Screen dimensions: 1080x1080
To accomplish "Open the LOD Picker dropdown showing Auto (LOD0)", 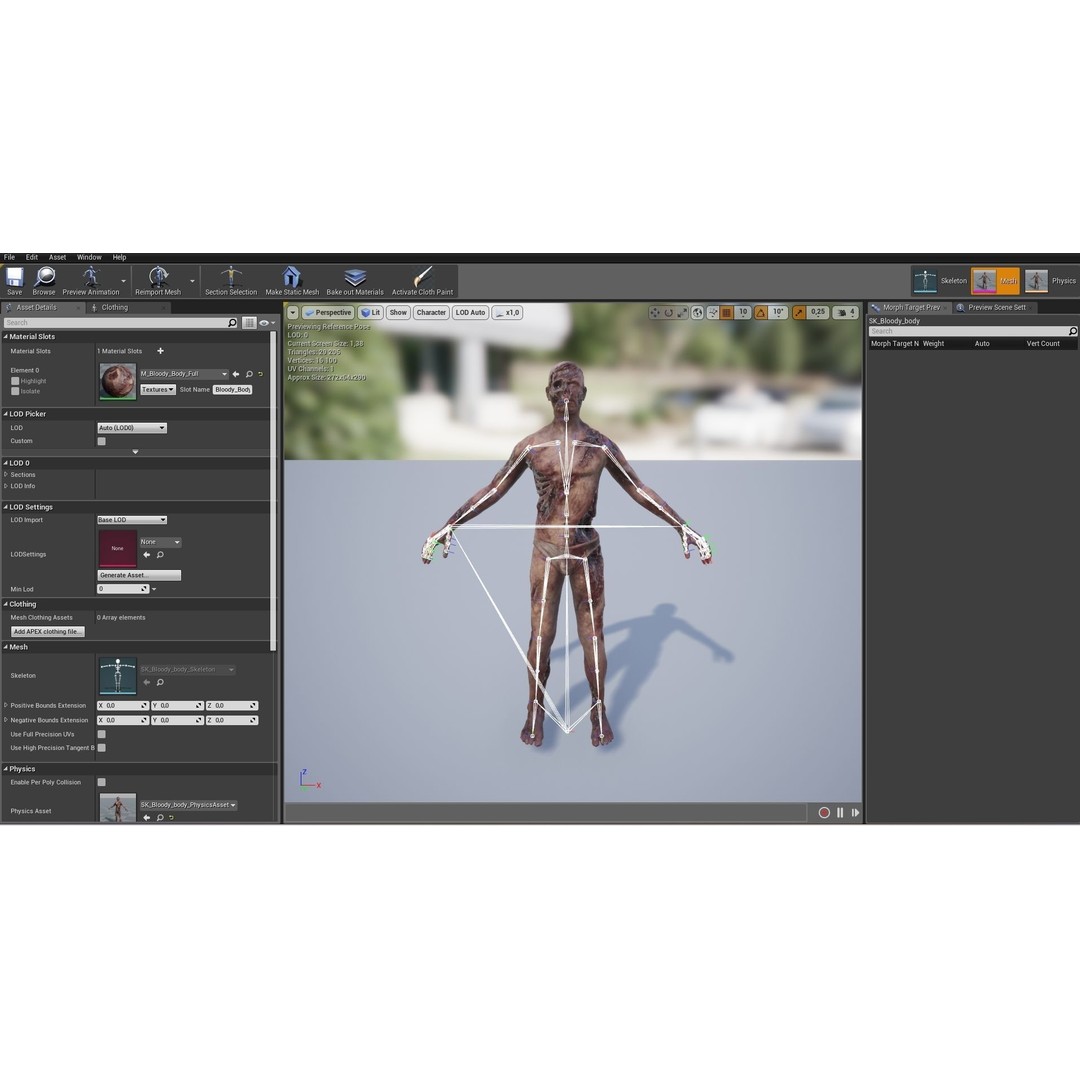I will [x=133, y=427].
